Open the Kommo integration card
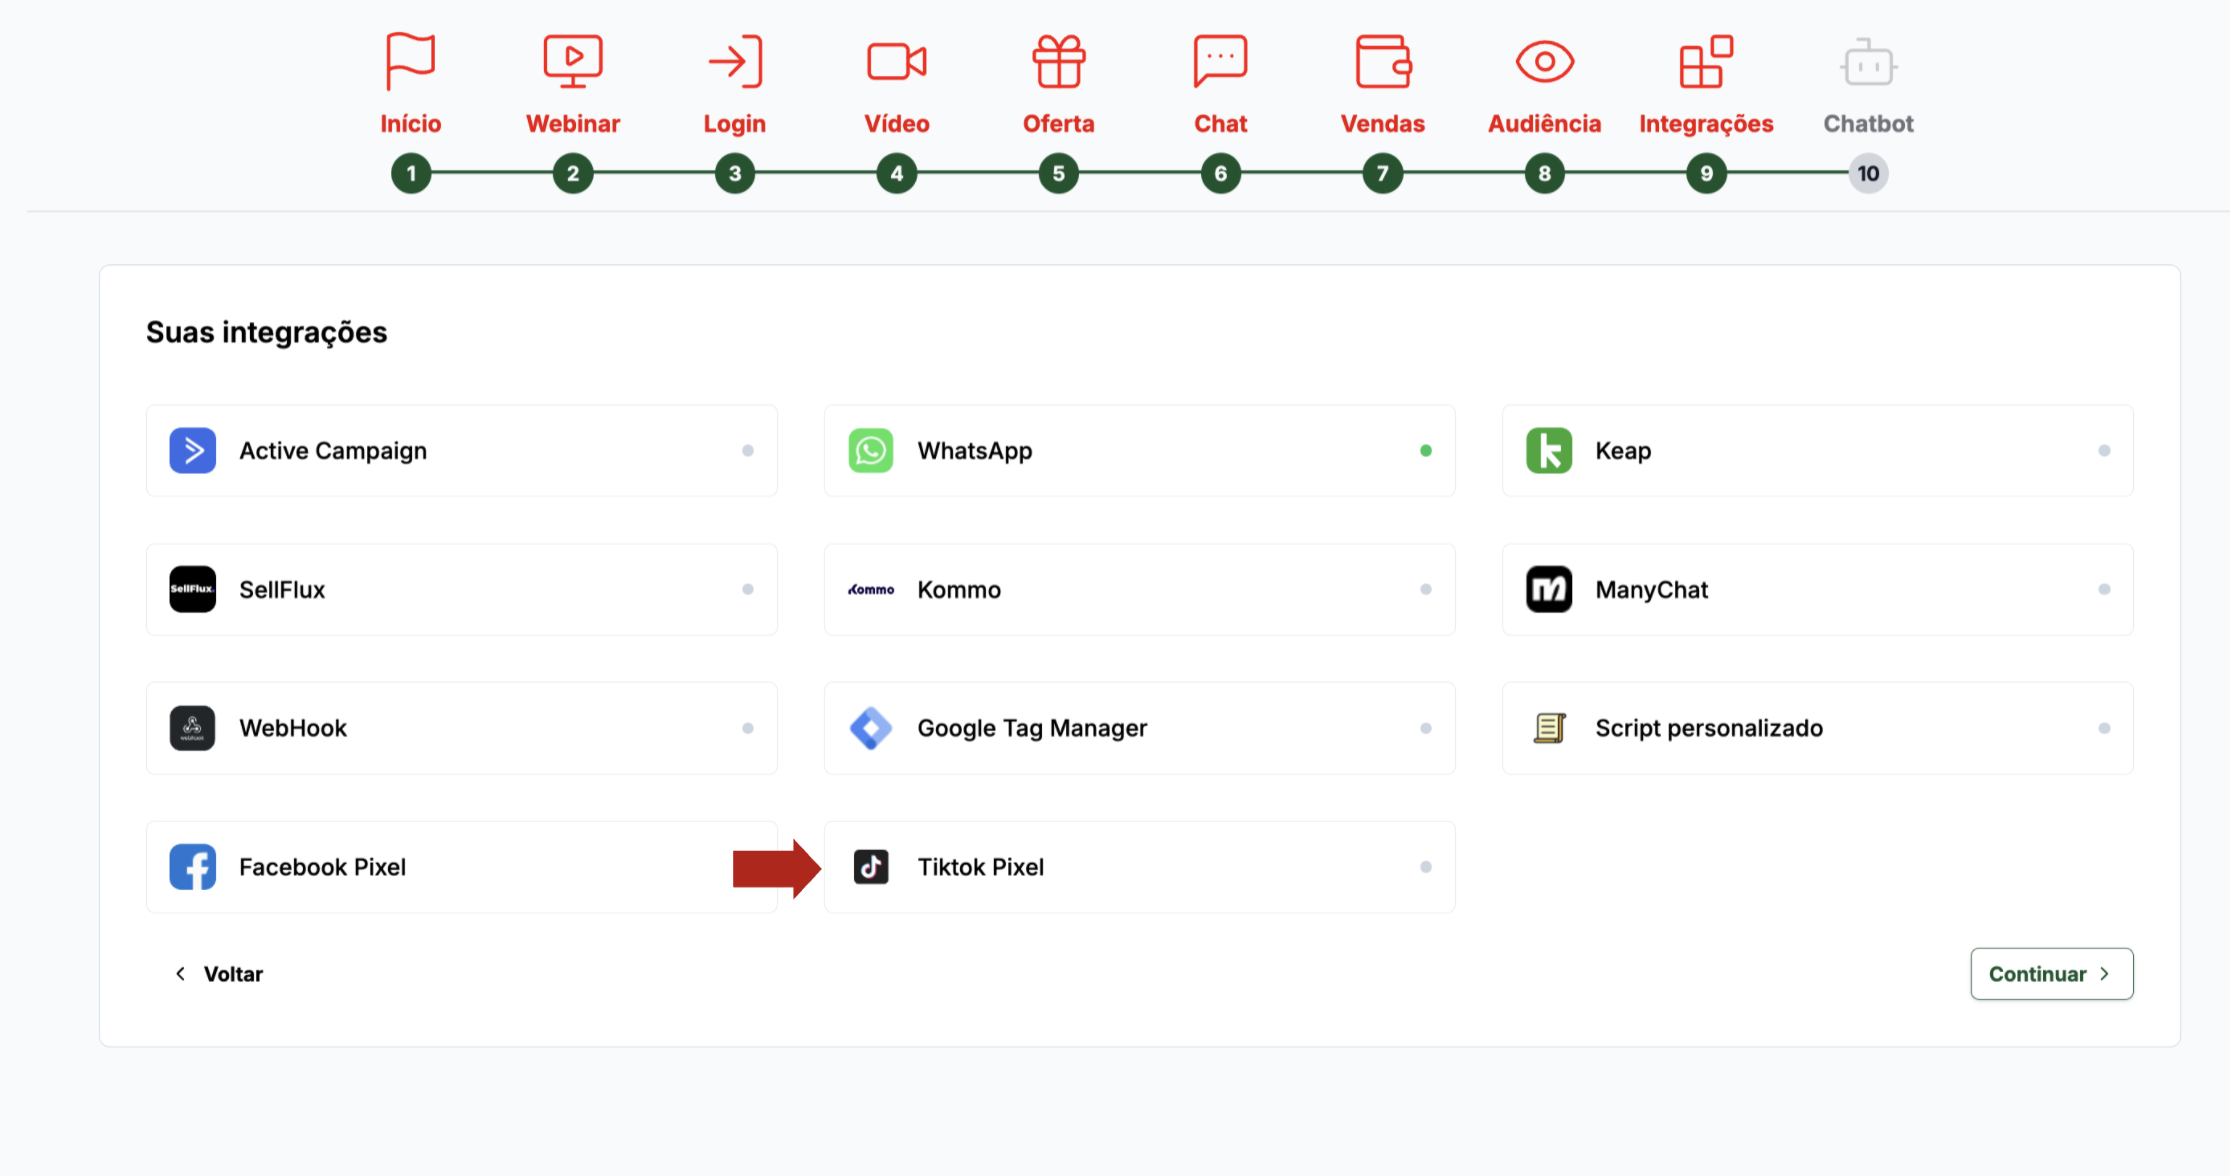Screen dimensions: 2230x1176 (x=1139, y=590)
